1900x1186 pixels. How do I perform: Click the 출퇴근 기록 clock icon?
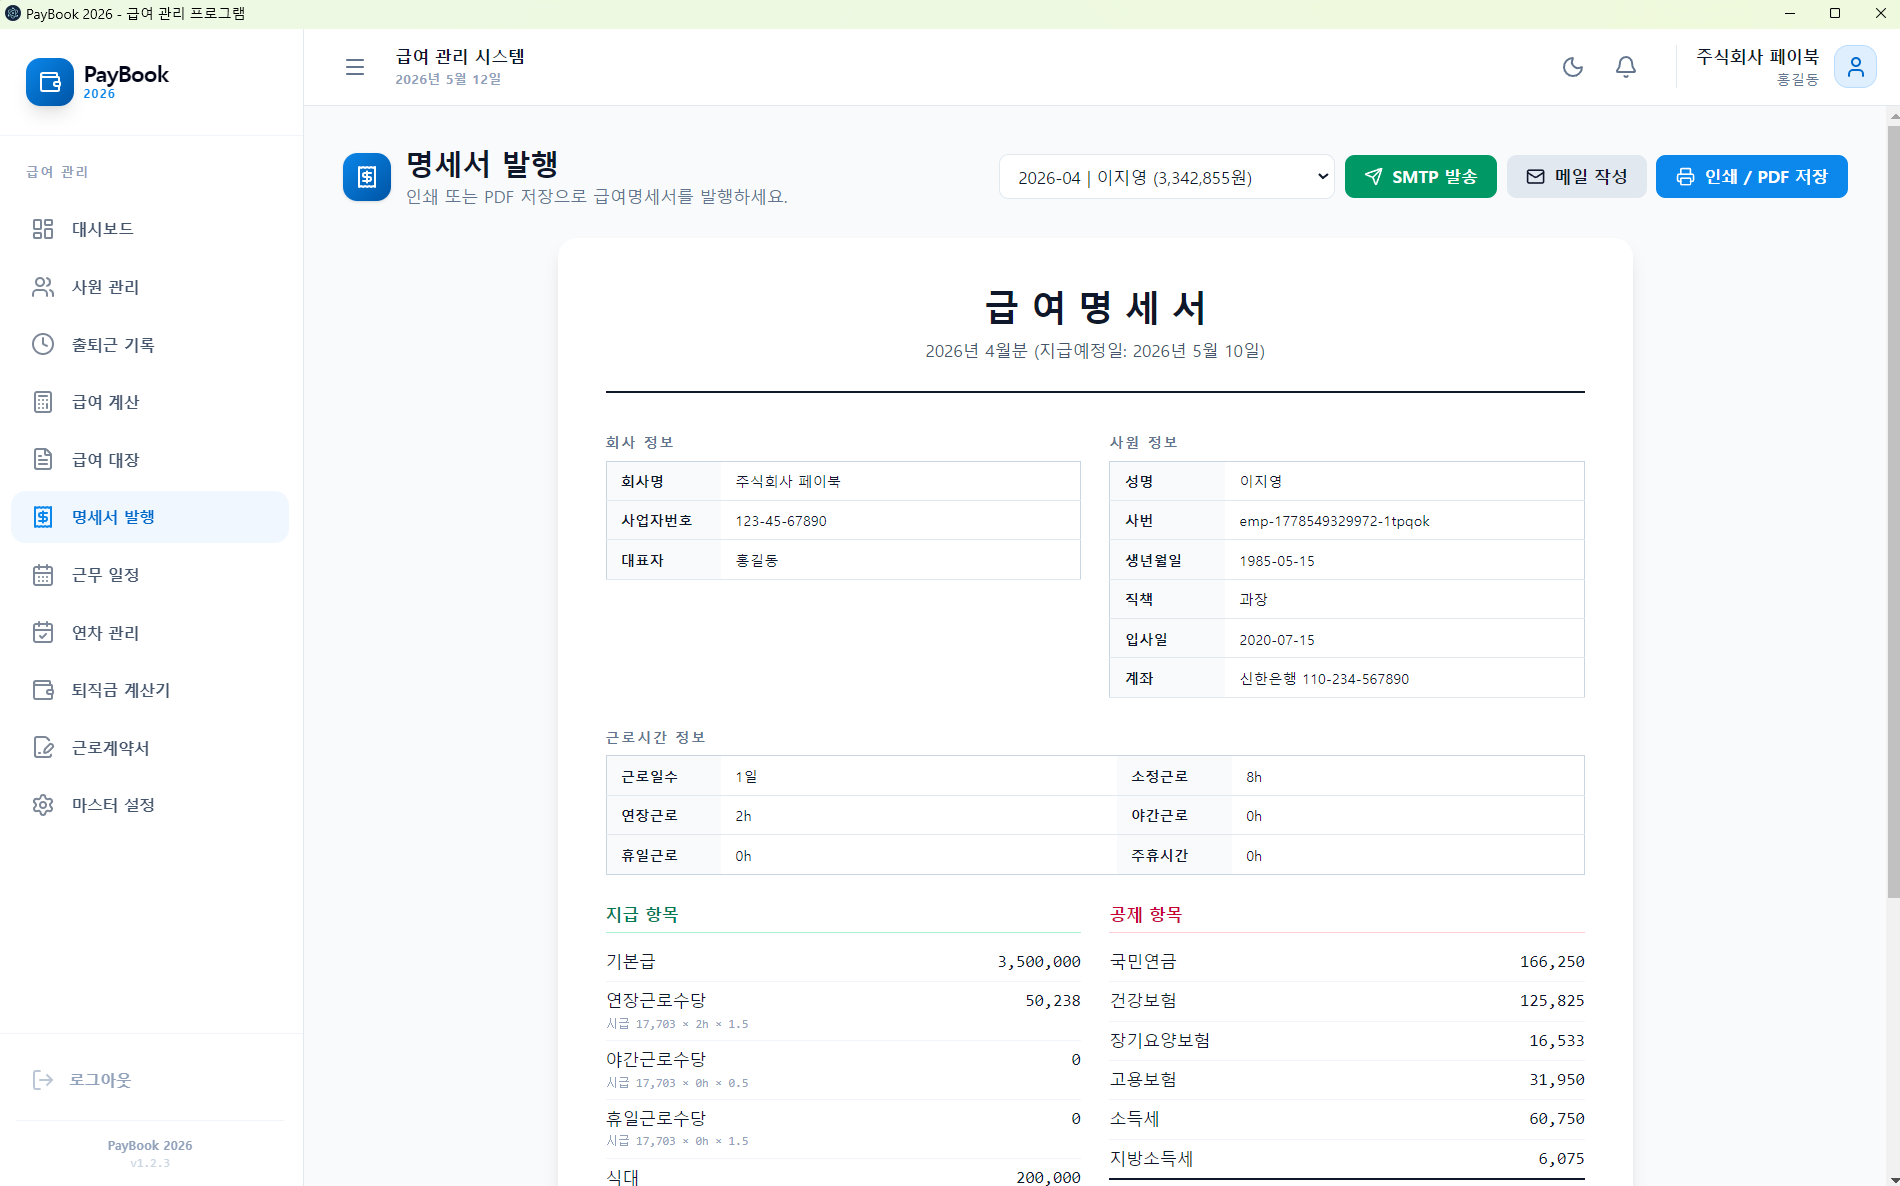(x=43, y=344)
